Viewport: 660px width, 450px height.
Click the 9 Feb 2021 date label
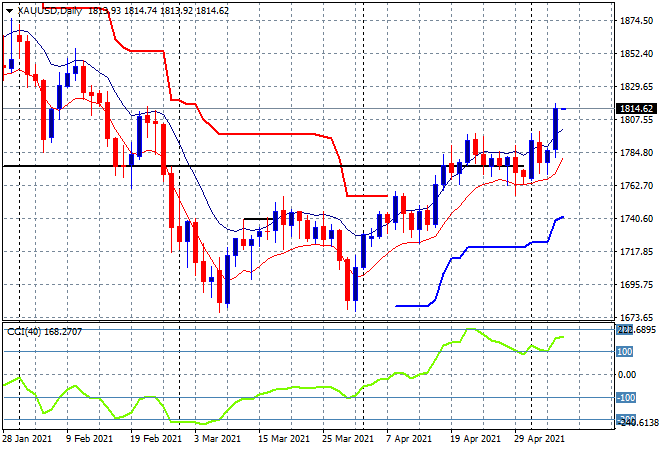(x=89, y=439)
